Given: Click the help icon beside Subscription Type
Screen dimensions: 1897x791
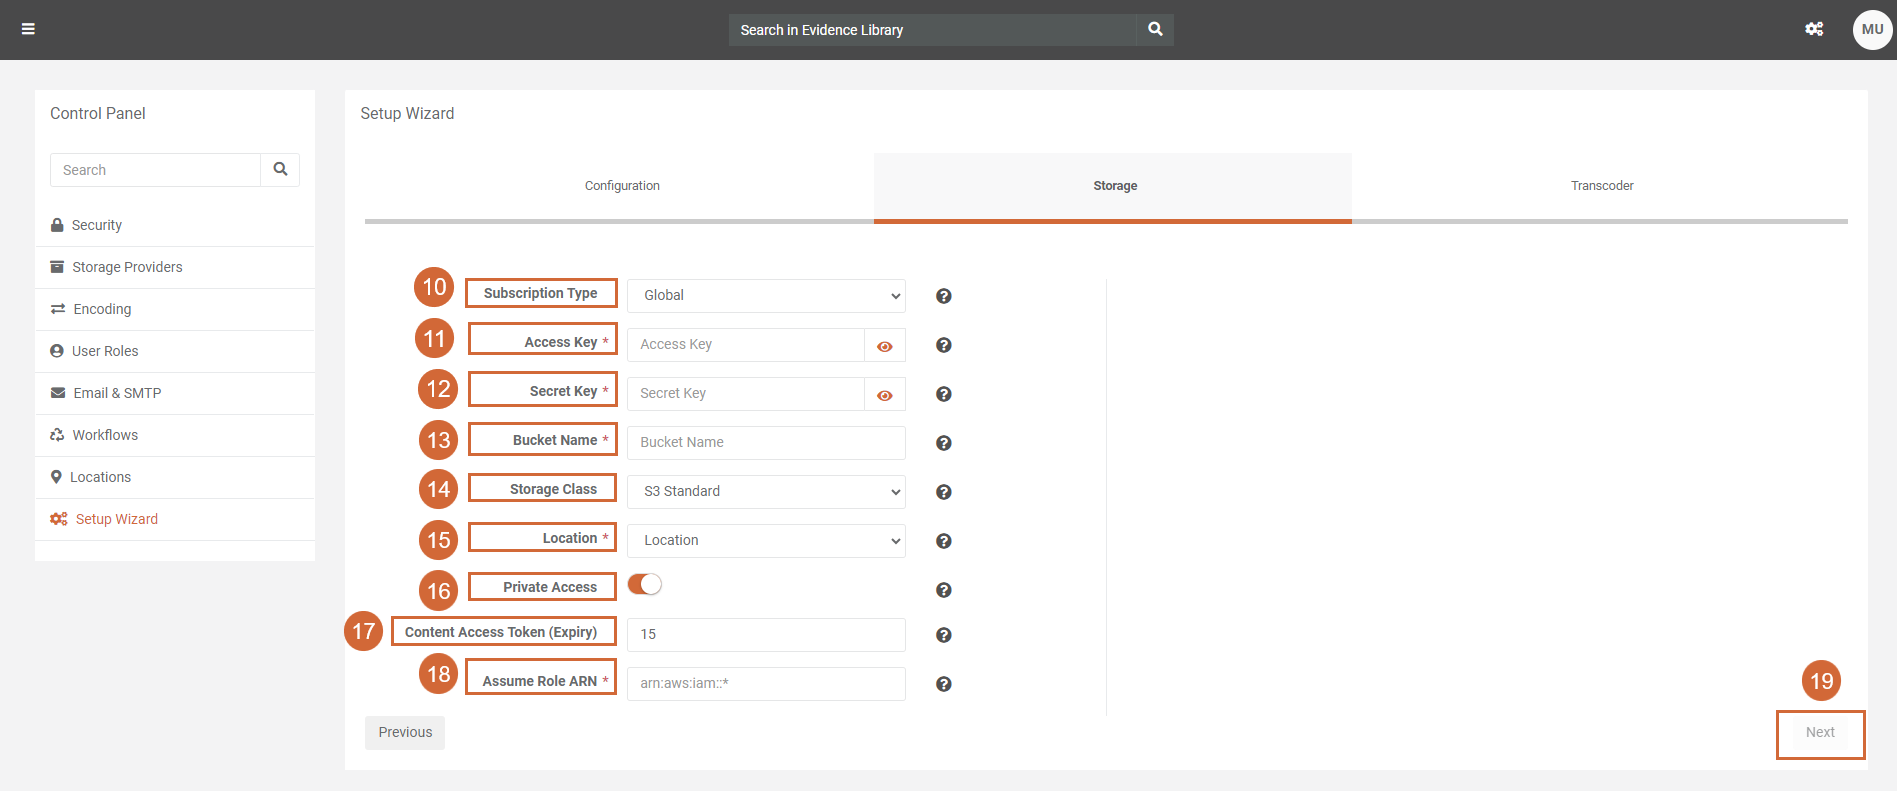Looking at the screenshot, I should (943, 296).
